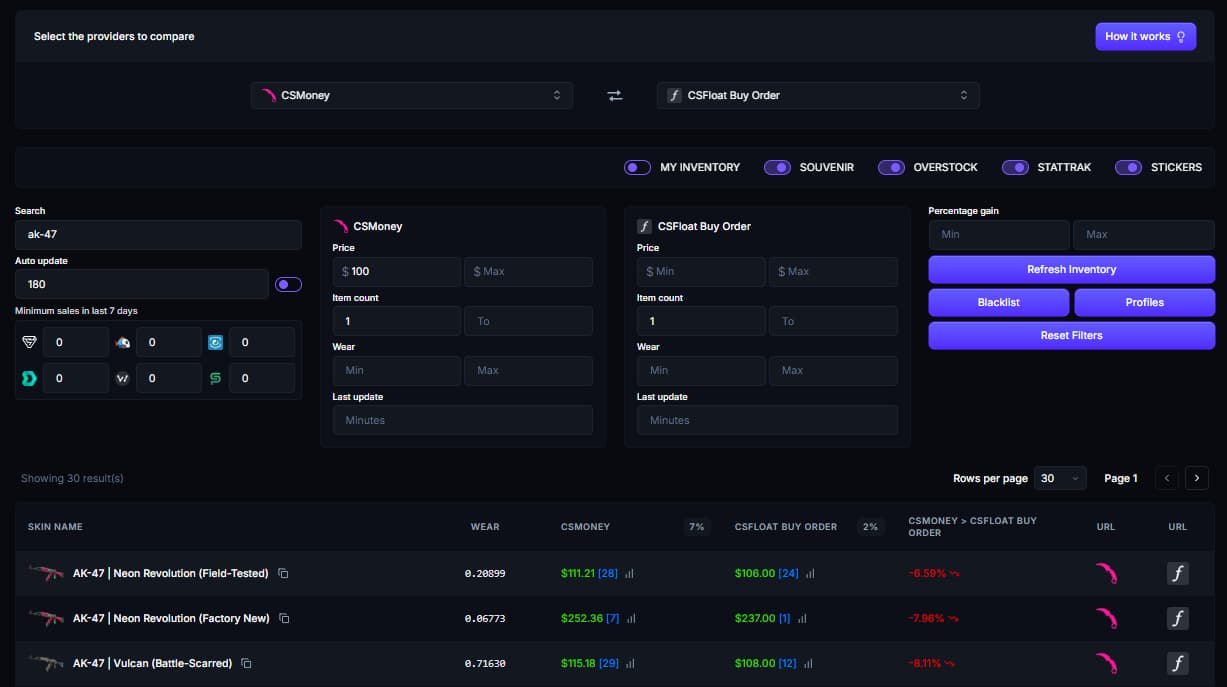Screen dimensions: 1227x687
Task: Click the 7% CSMoney fee badge
Action: (x=697, y=527)
